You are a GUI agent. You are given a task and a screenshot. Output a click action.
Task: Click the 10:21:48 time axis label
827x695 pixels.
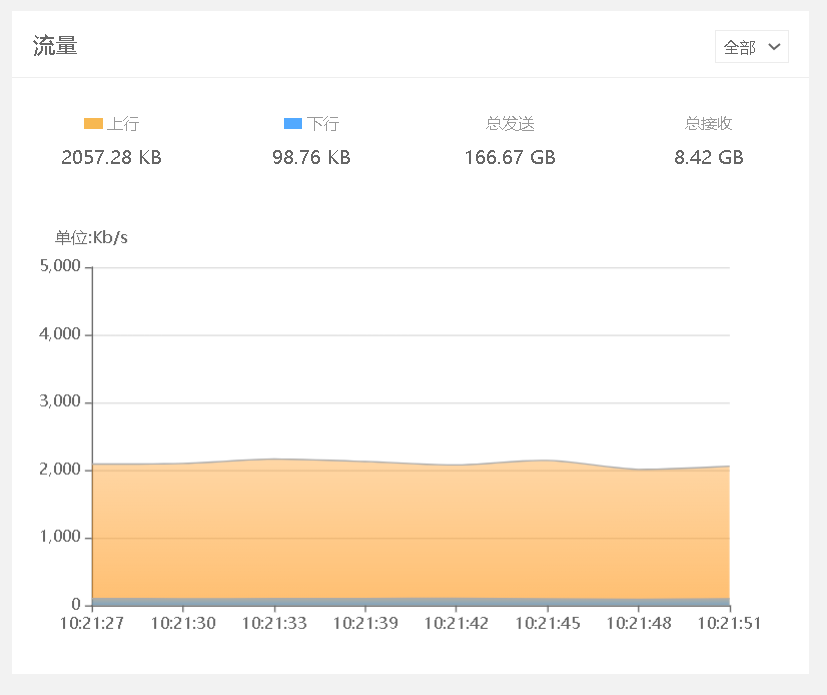pyautogui.click(x=639, y=623)
